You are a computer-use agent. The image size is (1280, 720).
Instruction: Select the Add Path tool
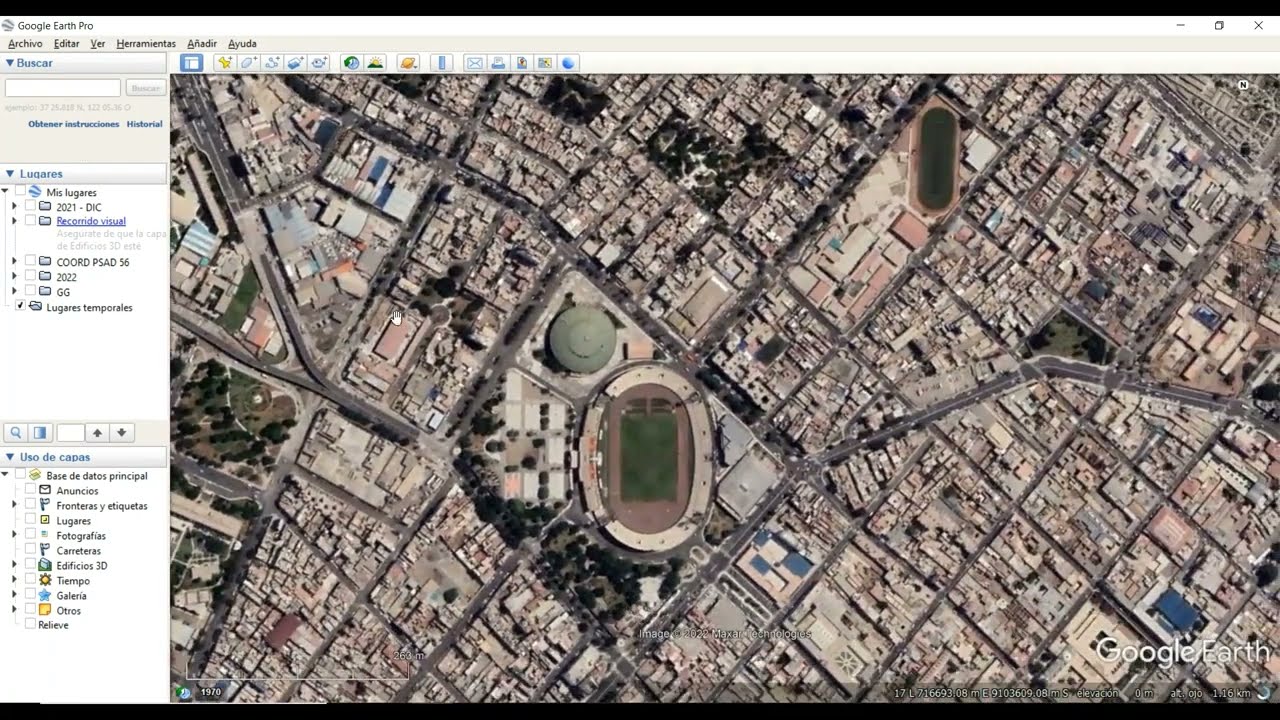coord(272,63)
